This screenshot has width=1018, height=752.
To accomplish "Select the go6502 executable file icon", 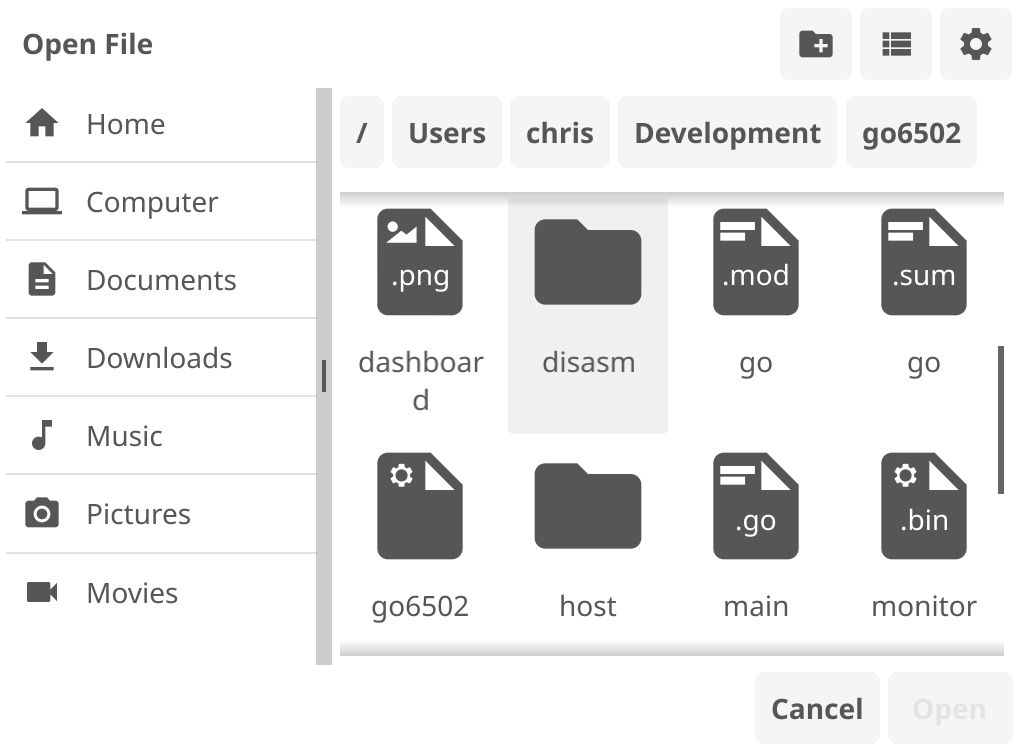I will point(420,506).
